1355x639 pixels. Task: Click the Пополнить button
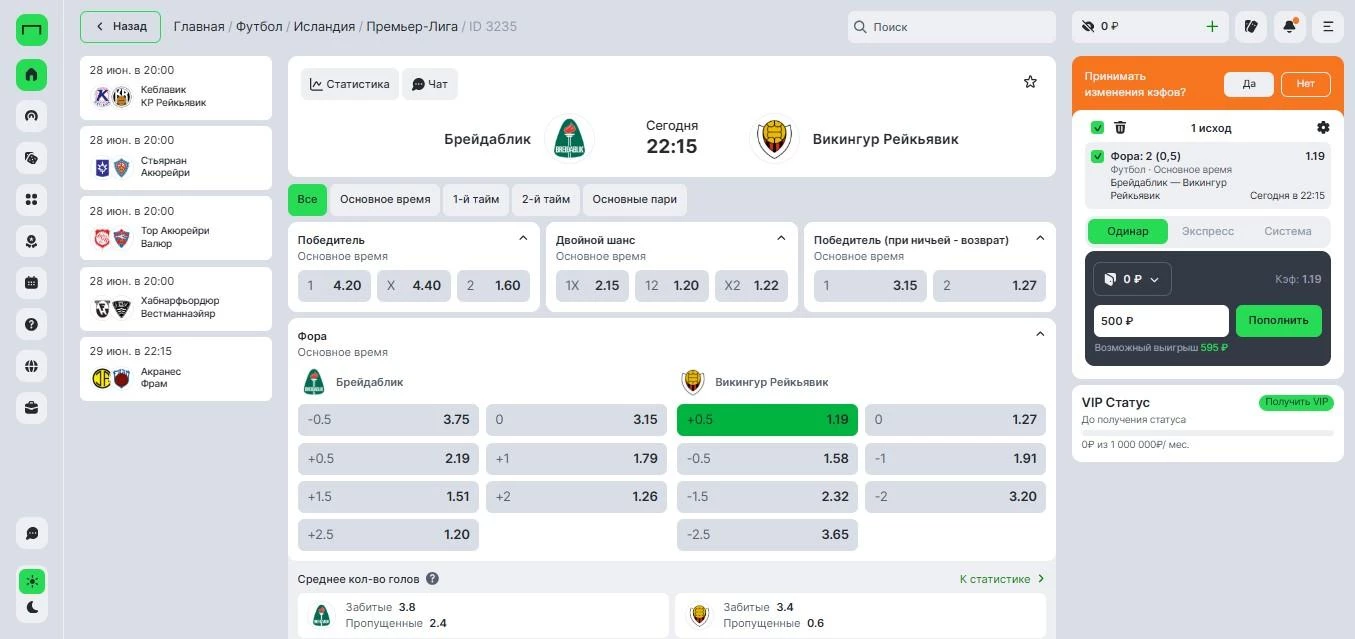1278,321
